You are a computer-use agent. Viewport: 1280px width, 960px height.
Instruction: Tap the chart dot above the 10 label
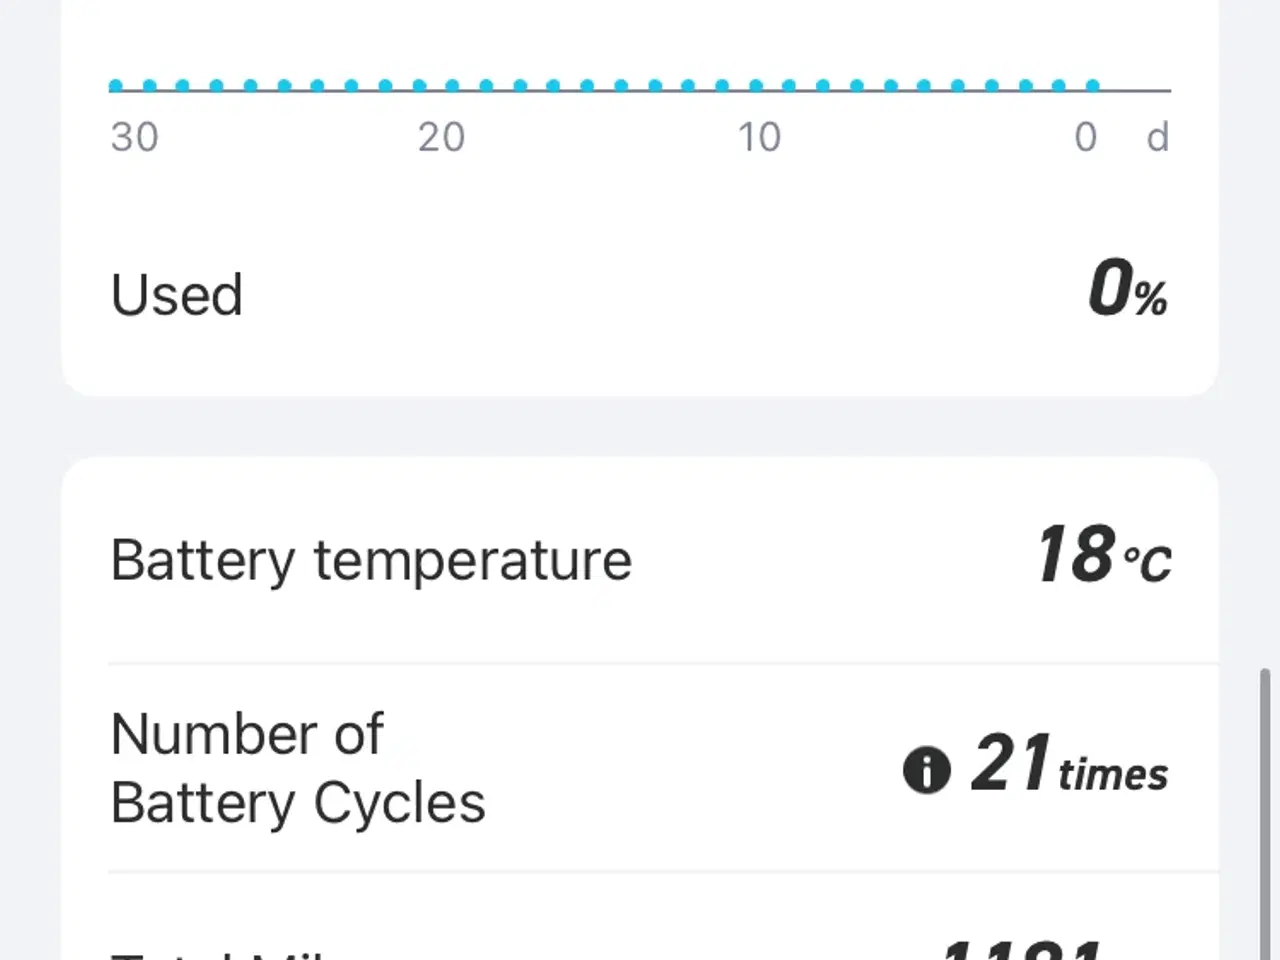click(x=756, y=86)
